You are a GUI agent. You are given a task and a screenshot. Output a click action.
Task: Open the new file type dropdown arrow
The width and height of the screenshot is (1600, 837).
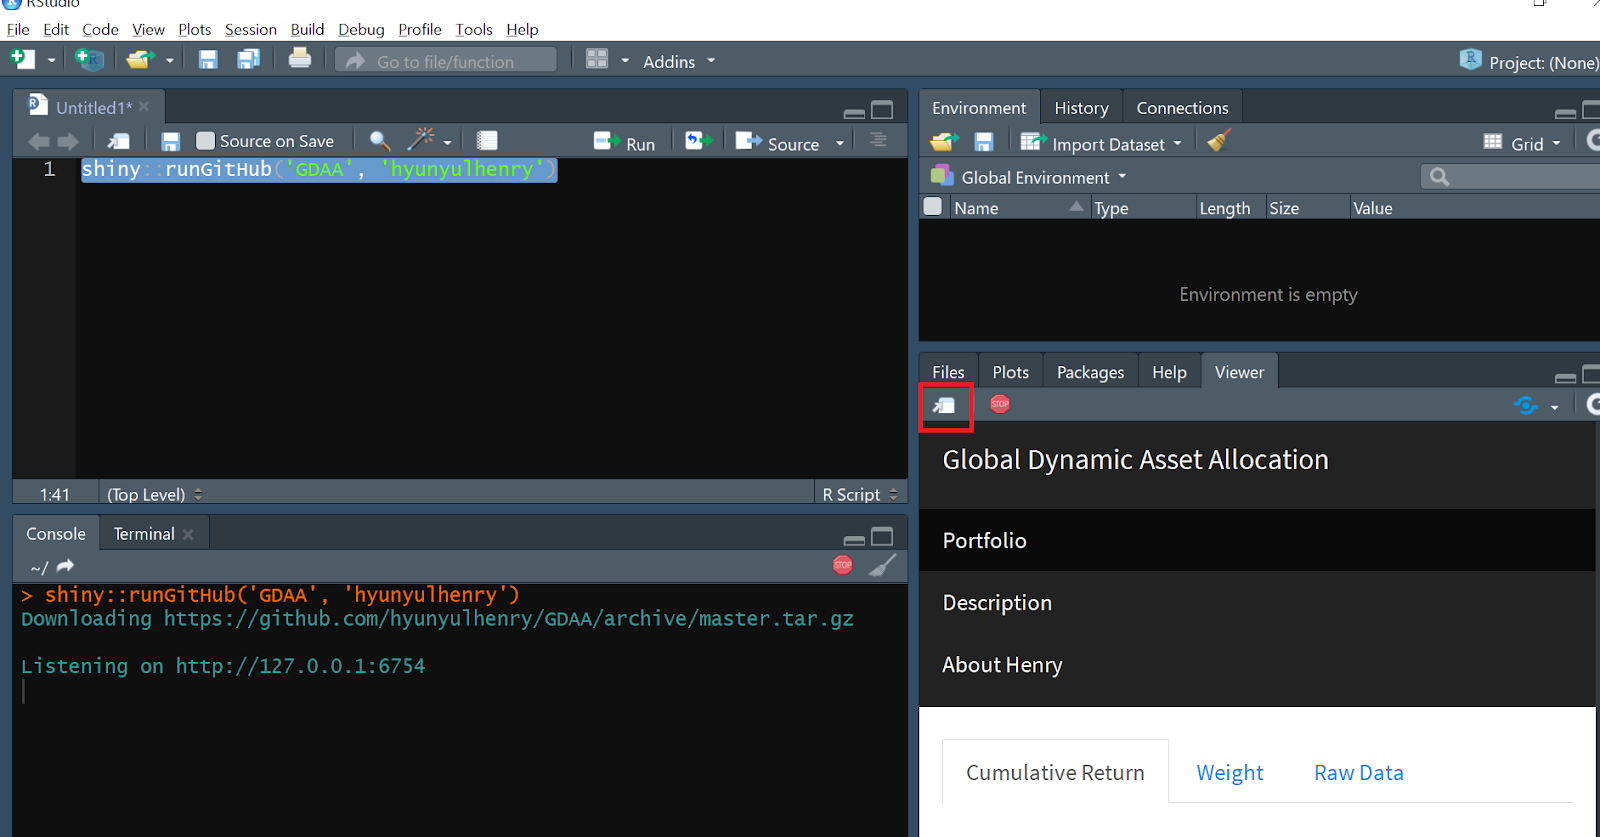pyautogui.click(x=51, y=61)
